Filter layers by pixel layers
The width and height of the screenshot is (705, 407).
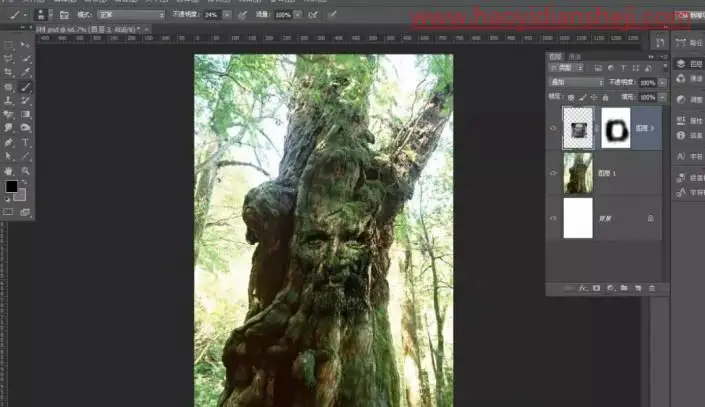[x=598, y=68]
